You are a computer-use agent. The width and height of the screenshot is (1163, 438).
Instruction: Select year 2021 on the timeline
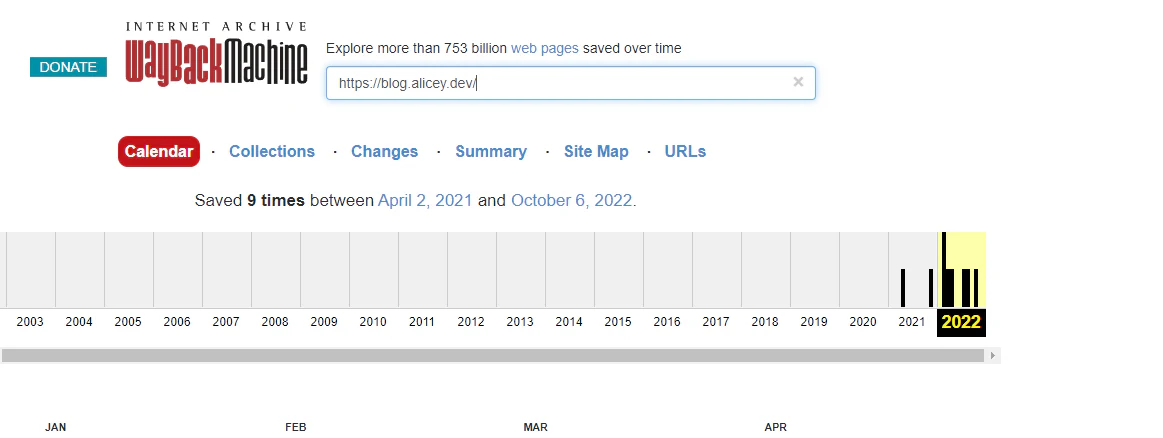pos(912,322)
